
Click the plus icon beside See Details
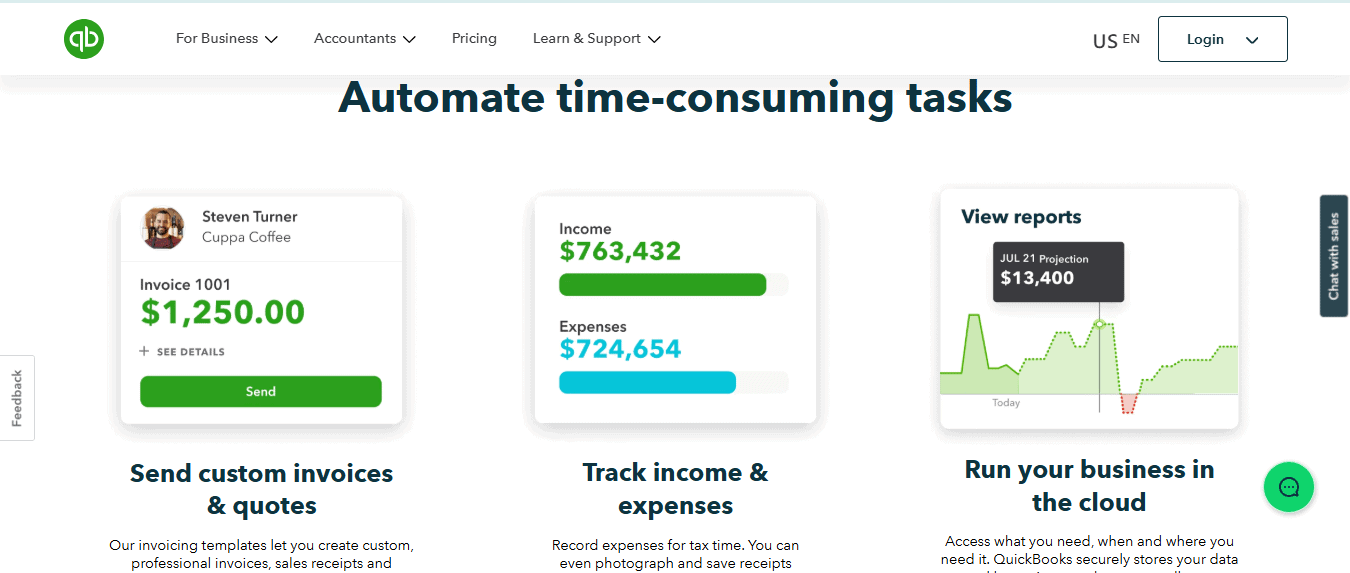tap(144, 352)
